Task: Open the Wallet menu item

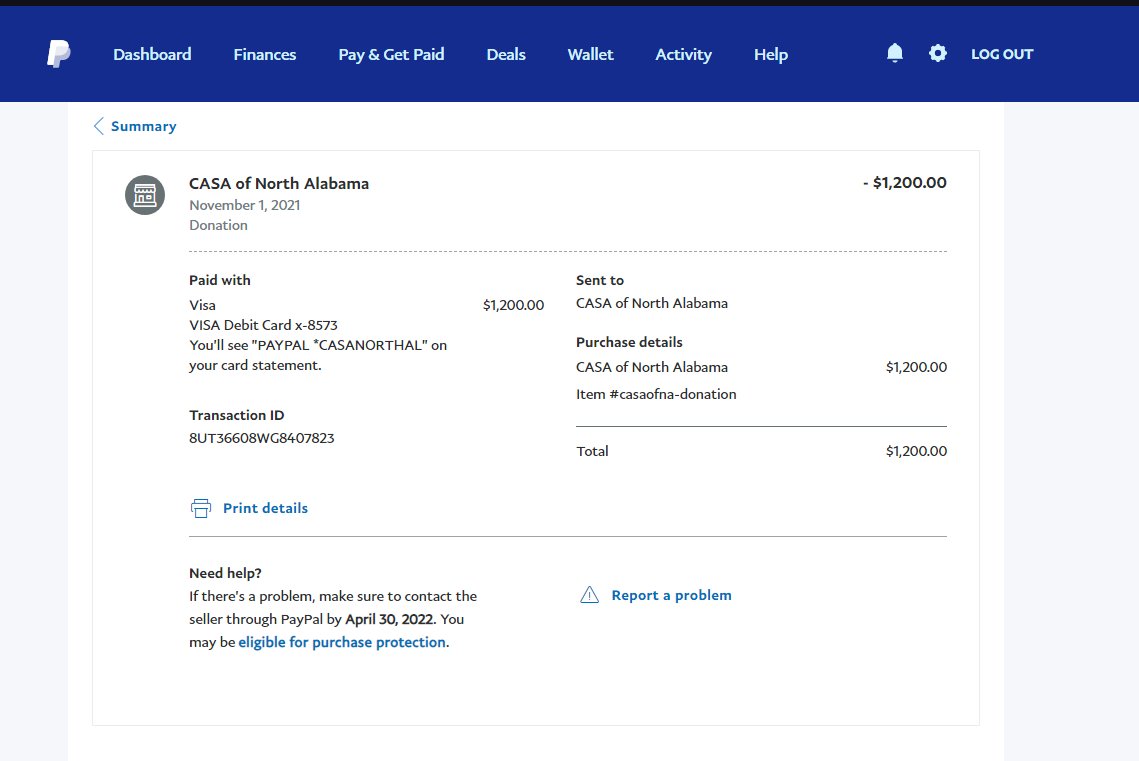Action: (x=591, y=54)
